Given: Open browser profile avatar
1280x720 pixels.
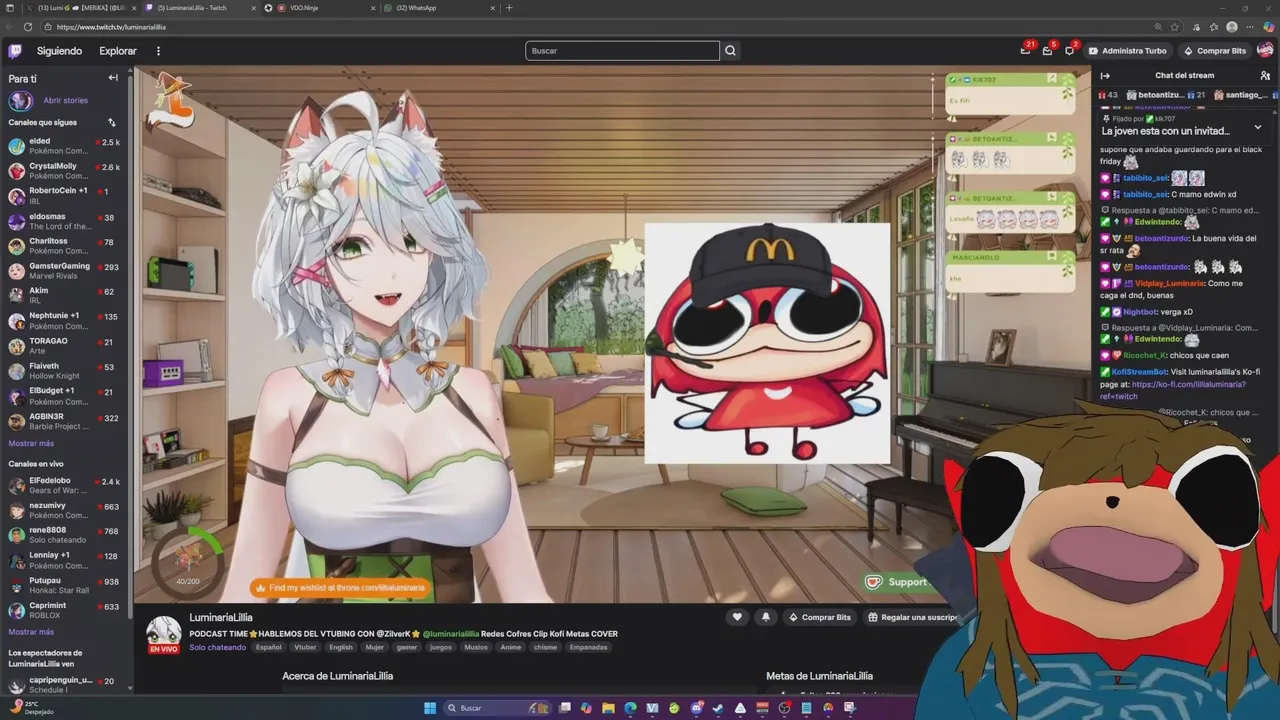Looking at the screenshot, I should click(1232, 27).
